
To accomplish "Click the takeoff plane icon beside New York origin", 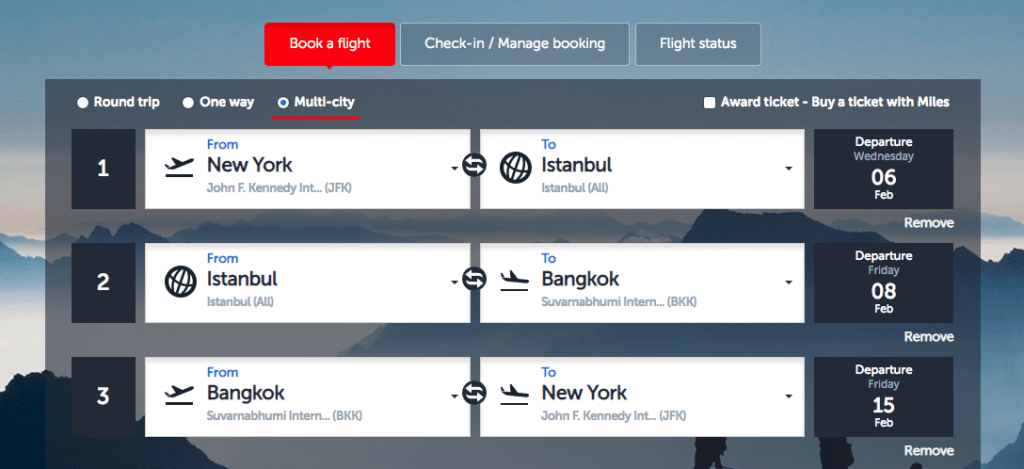I will coord(179,168).
